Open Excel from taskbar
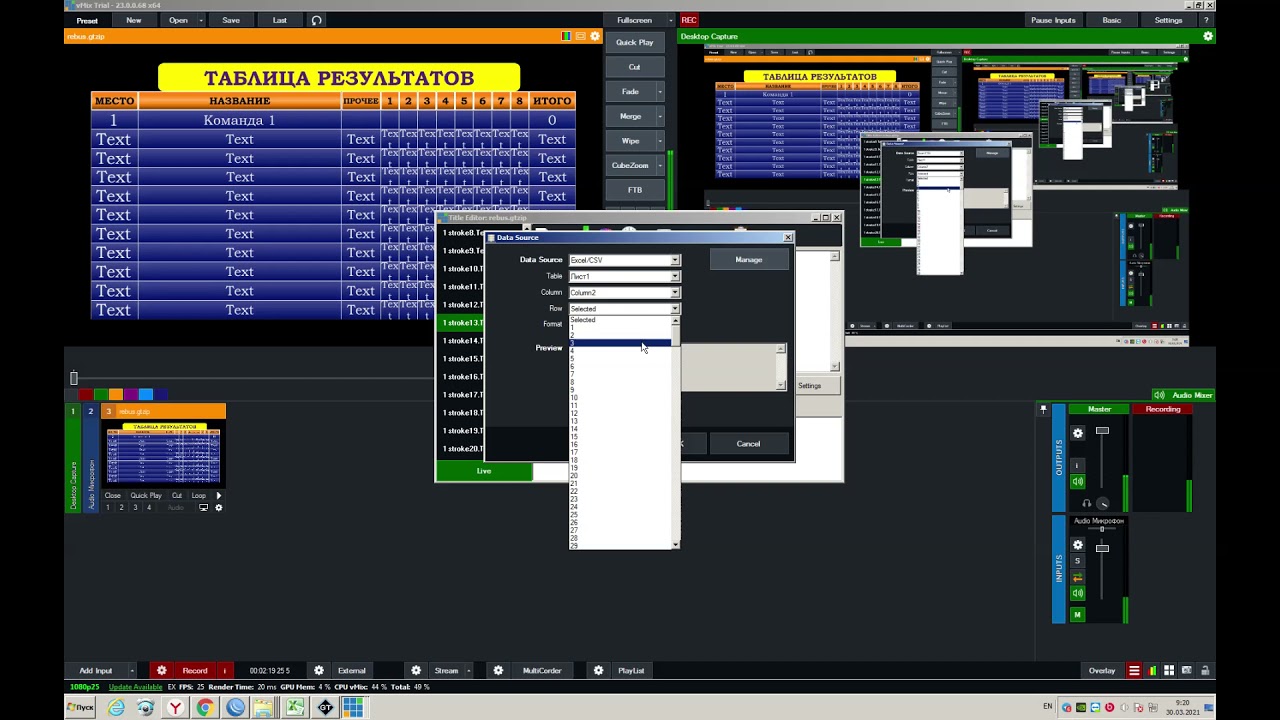The image size is (1280, 720). pyautogui.click(x=295, y=707)
